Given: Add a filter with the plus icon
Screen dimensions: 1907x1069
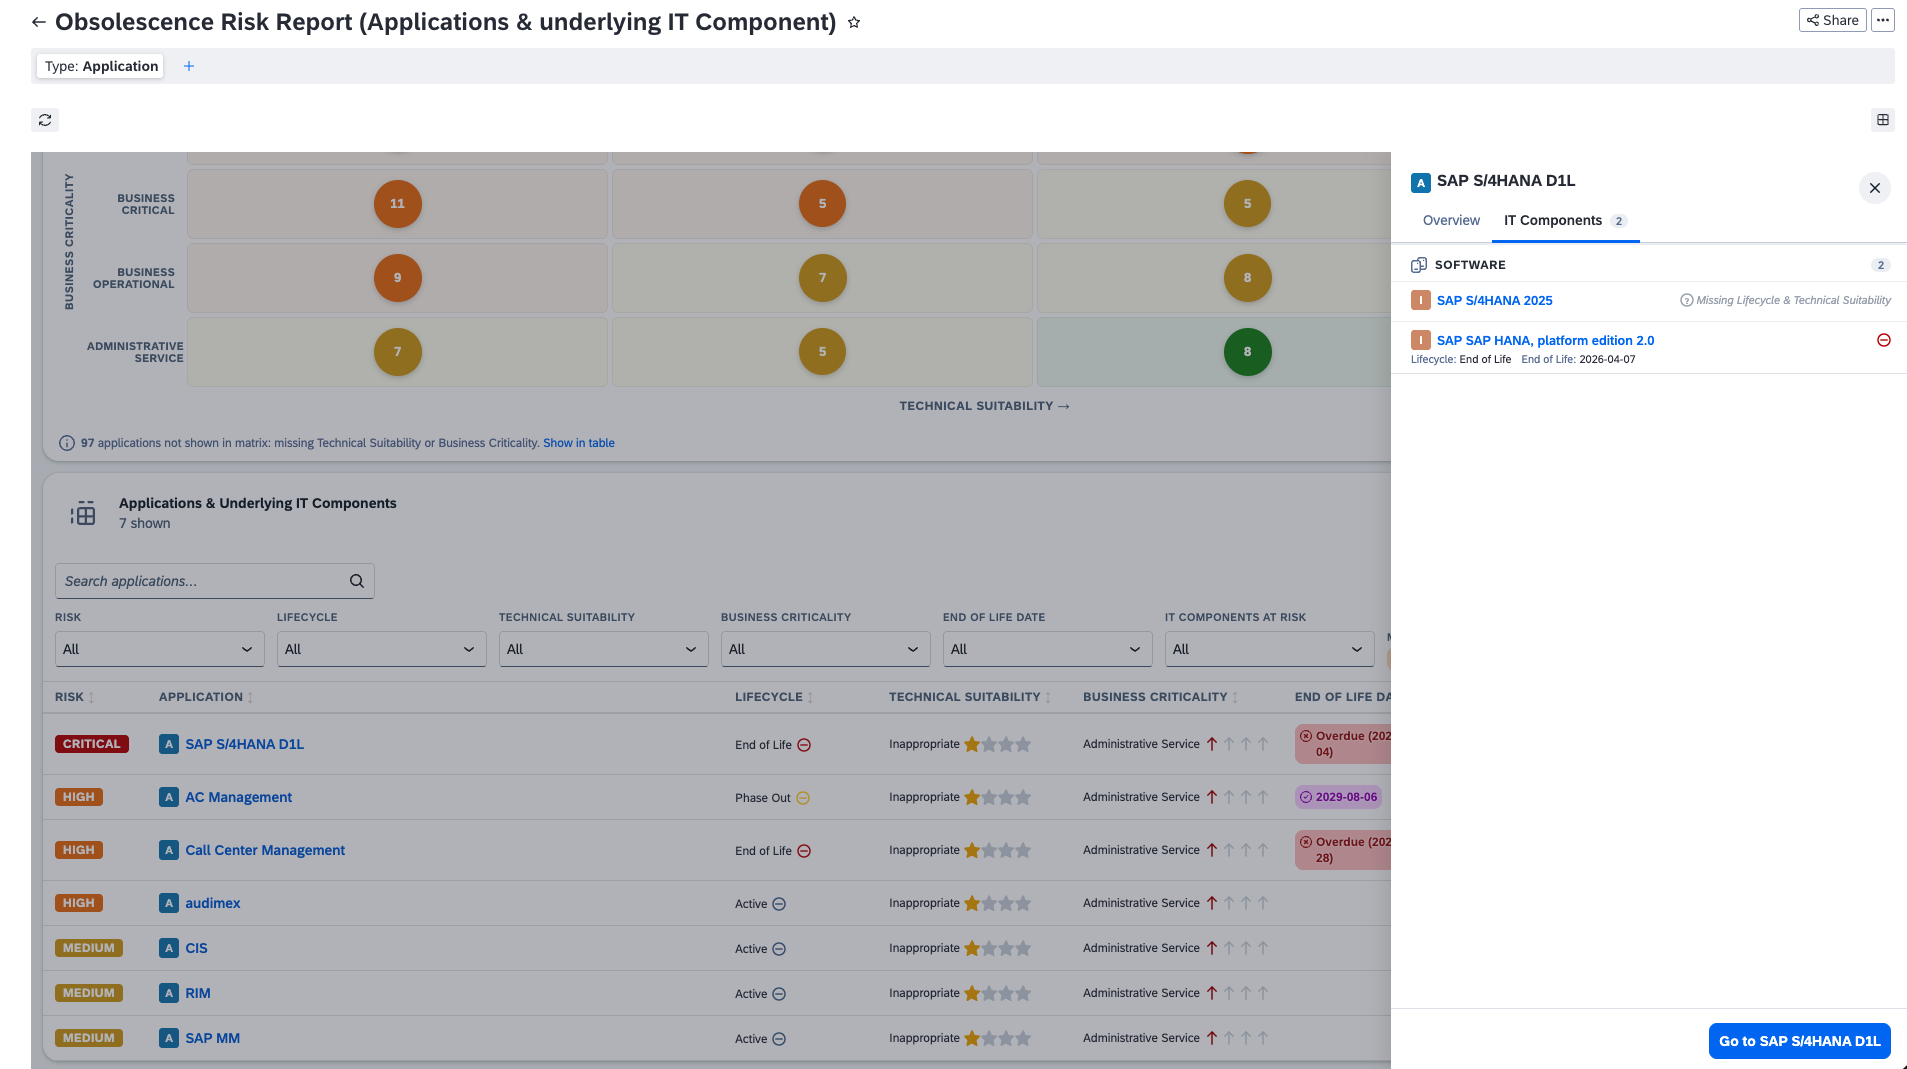Looking at the screenshot, I should click(189, 66).
